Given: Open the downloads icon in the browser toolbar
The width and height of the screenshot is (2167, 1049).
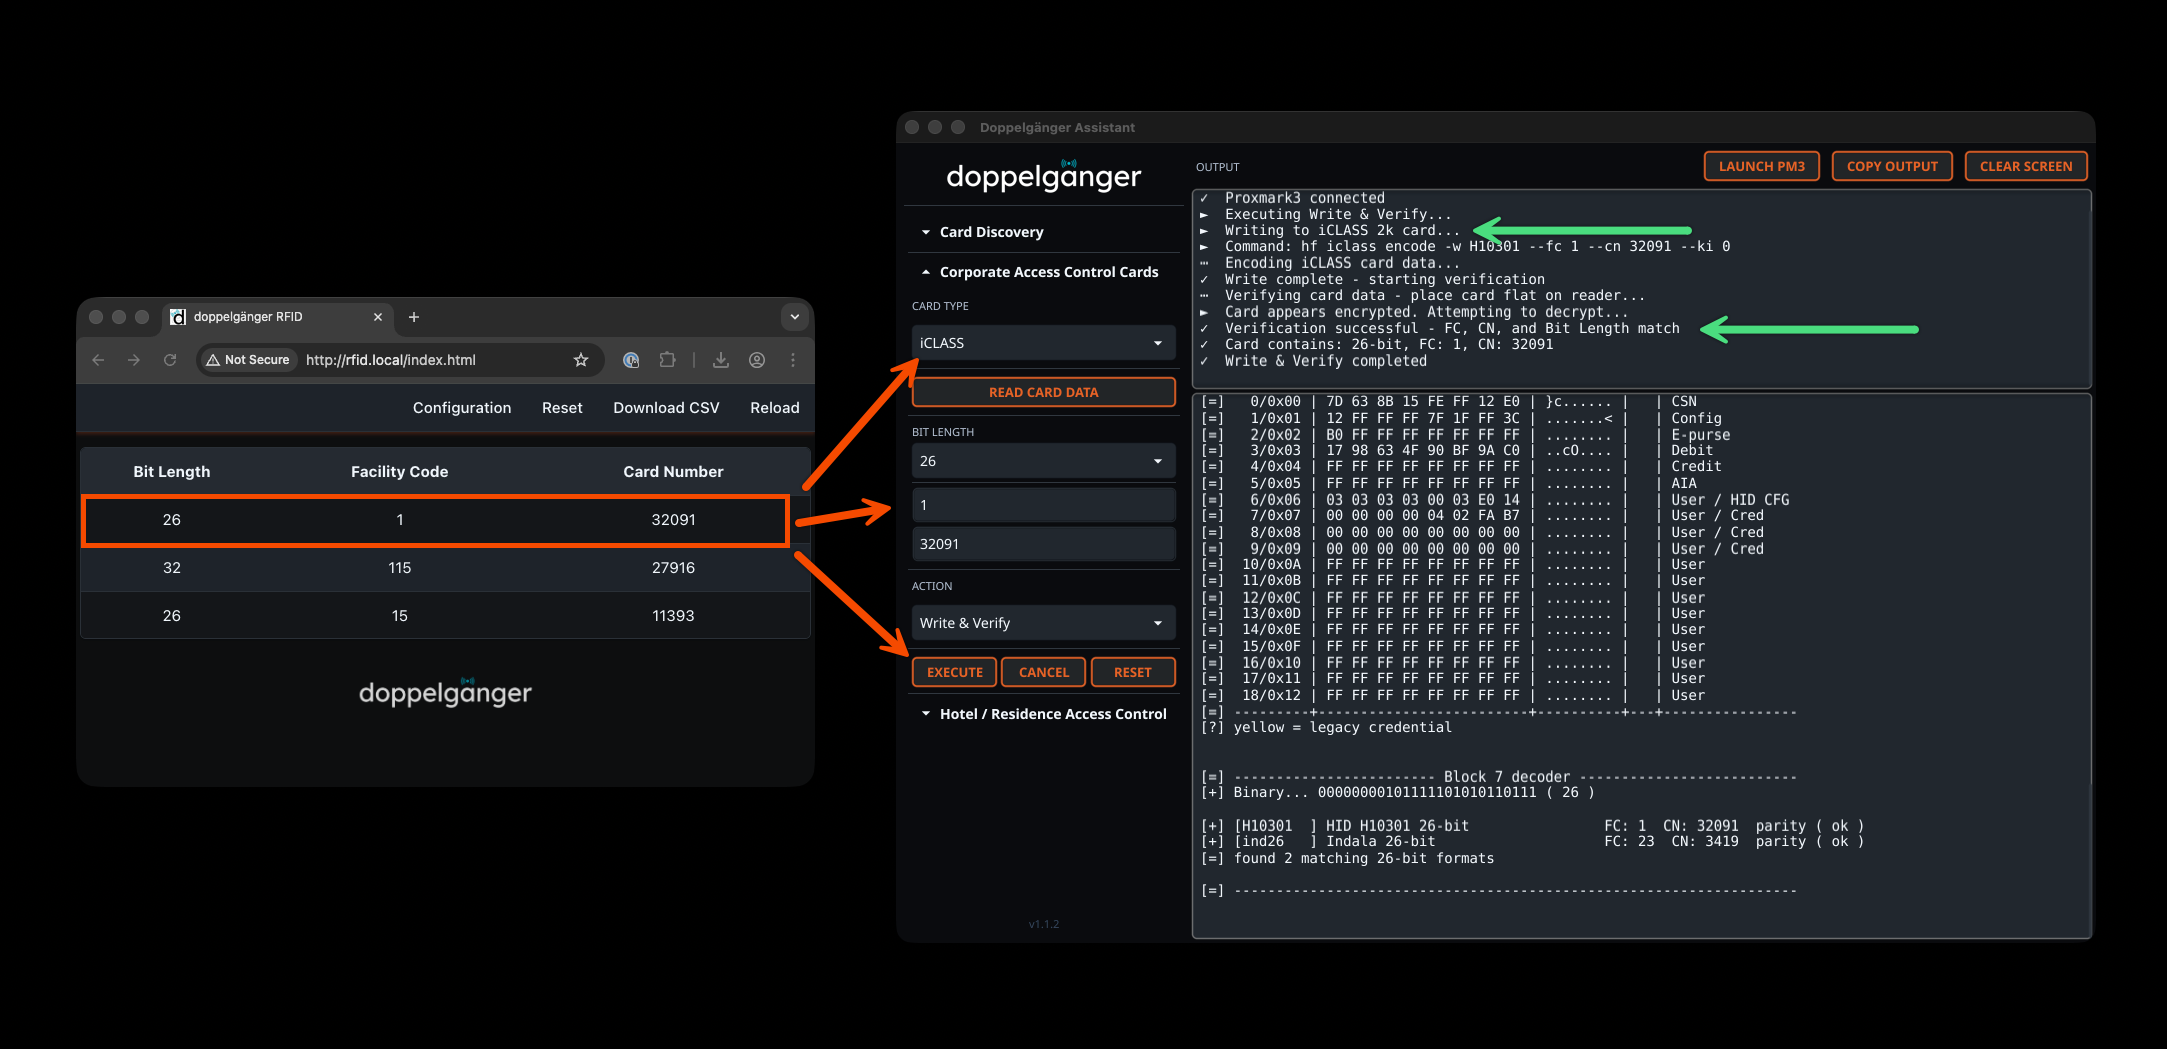Looking at the screenshot, I should (x=721, y=360).
